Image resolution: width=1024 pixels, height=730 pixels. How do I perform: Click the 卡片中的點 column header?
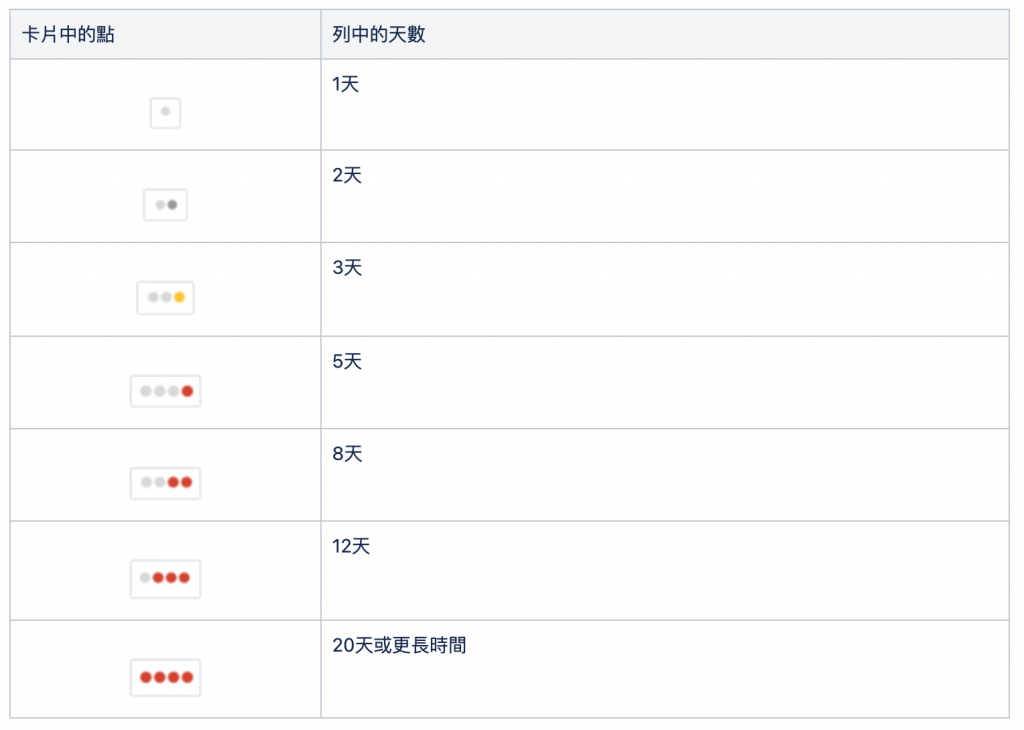click(67, 35)
